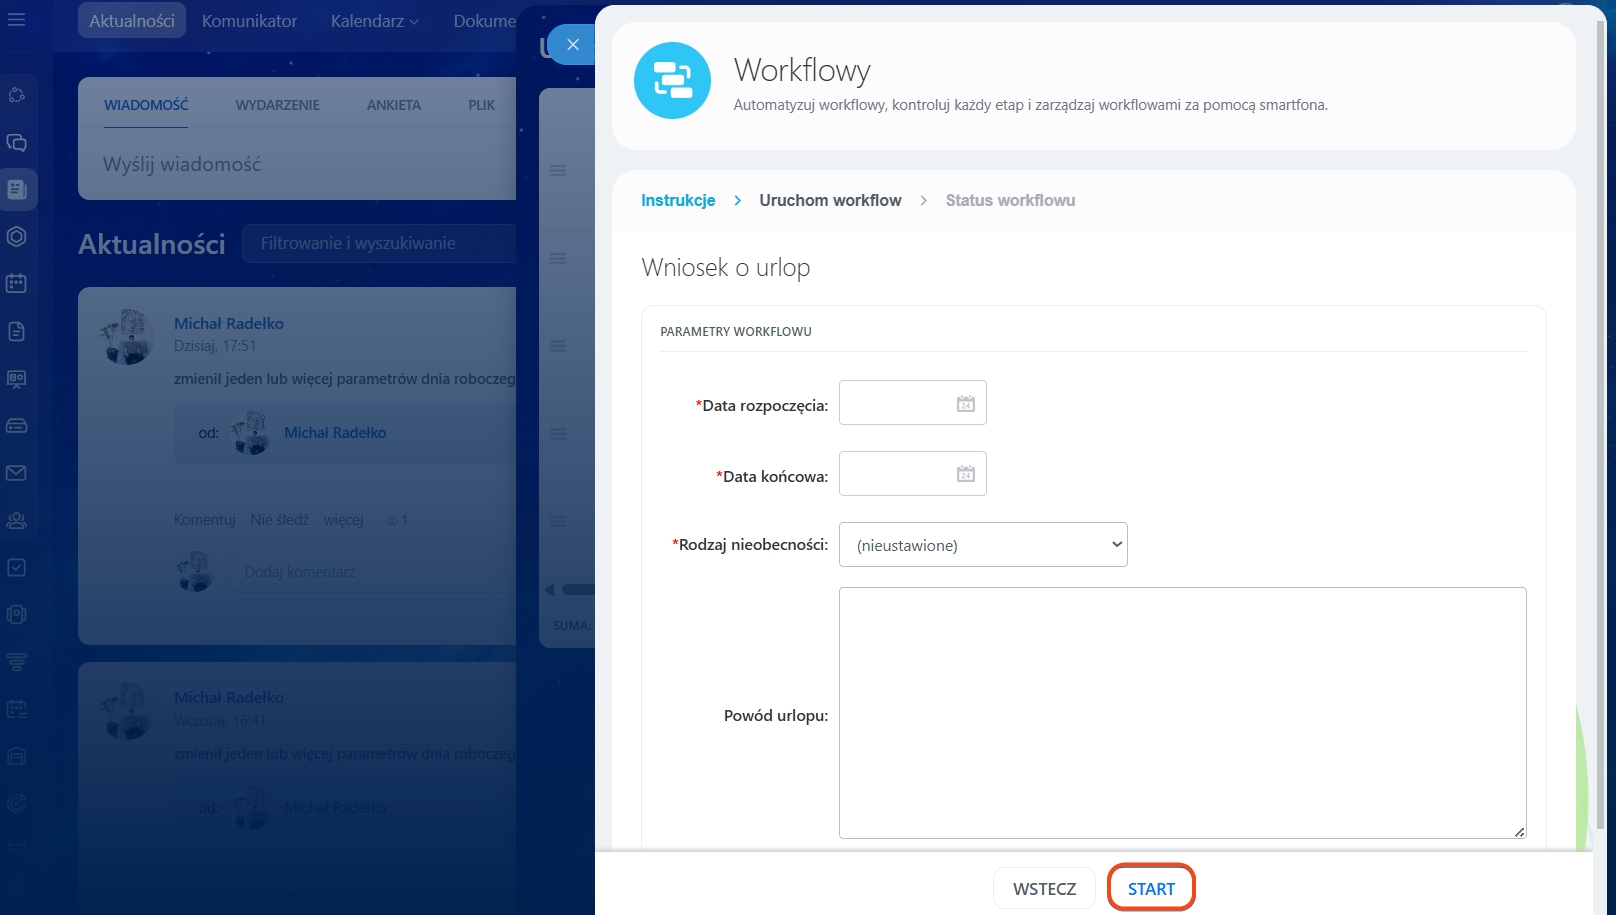Open Michał Radełko profile on today's post

(229, 323)
